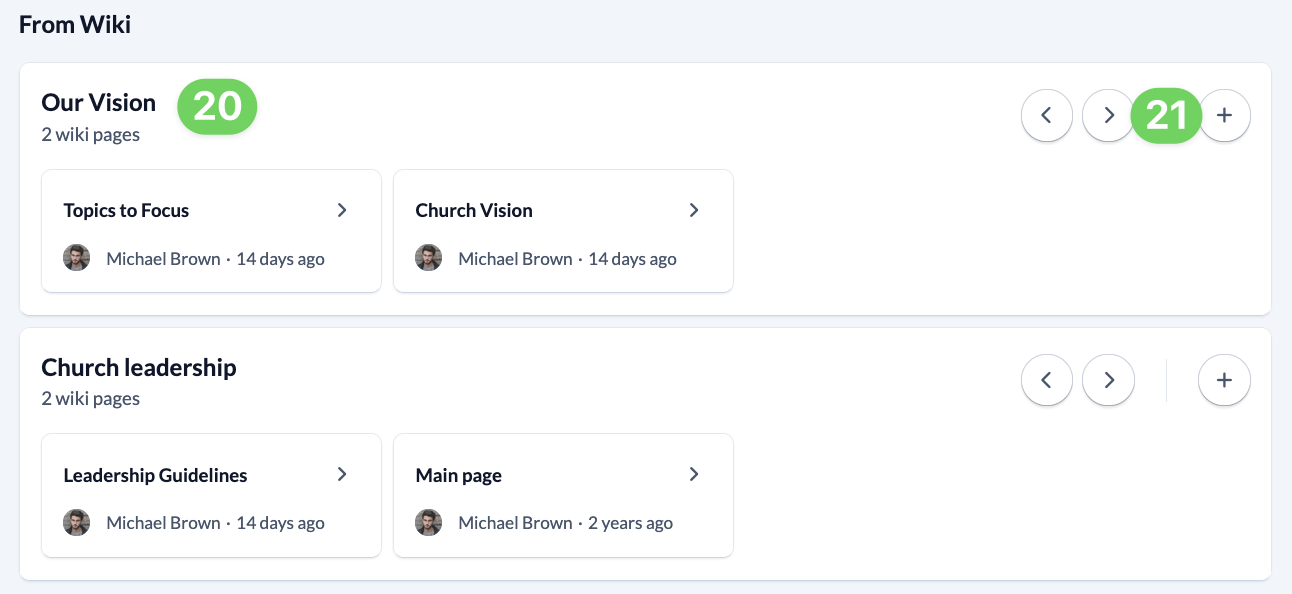
Task: Click Michael Brown avatar on Leadership Guidelines
Action: pos(77,523)
